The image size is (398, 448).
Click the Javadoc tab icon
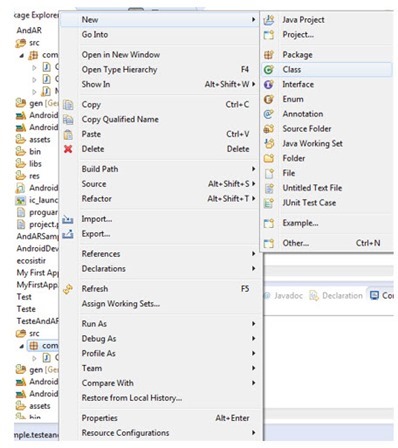click(x=267, y=296)
